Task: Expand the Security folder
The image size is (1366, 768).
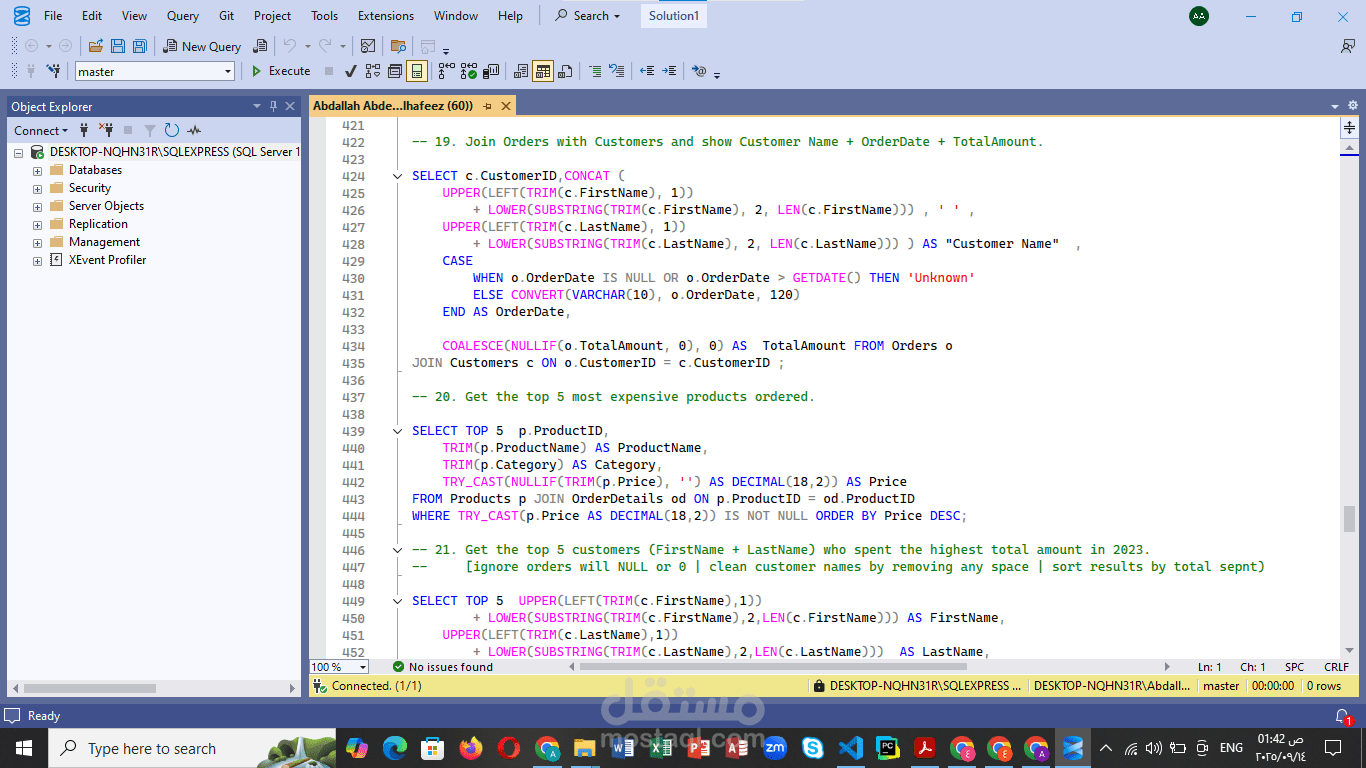Action: [37, 189]
